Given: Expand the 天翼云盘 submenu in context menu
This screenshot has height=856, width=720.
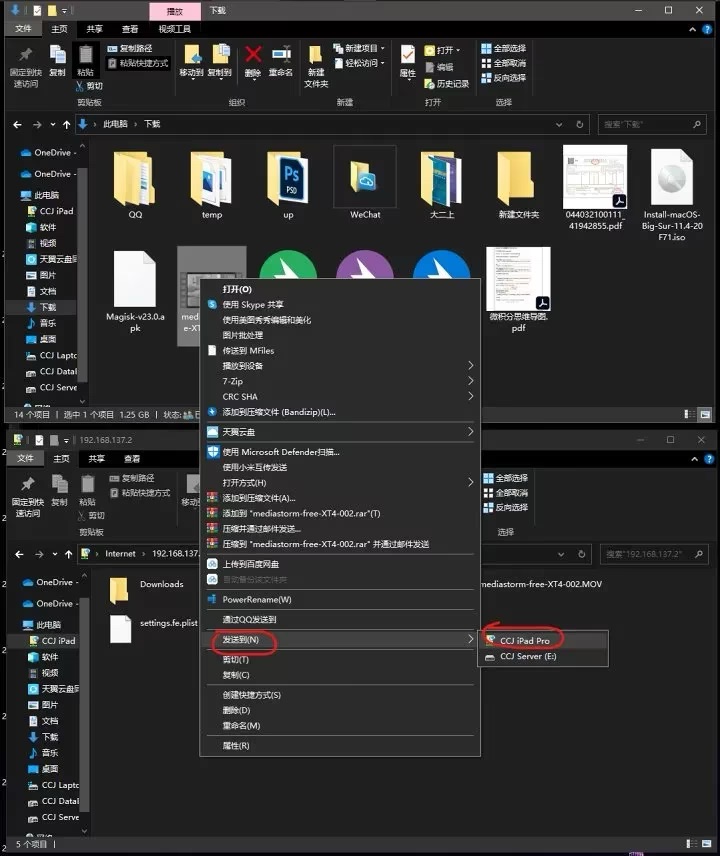Looking at the screenshot, I should coord(471,432).
